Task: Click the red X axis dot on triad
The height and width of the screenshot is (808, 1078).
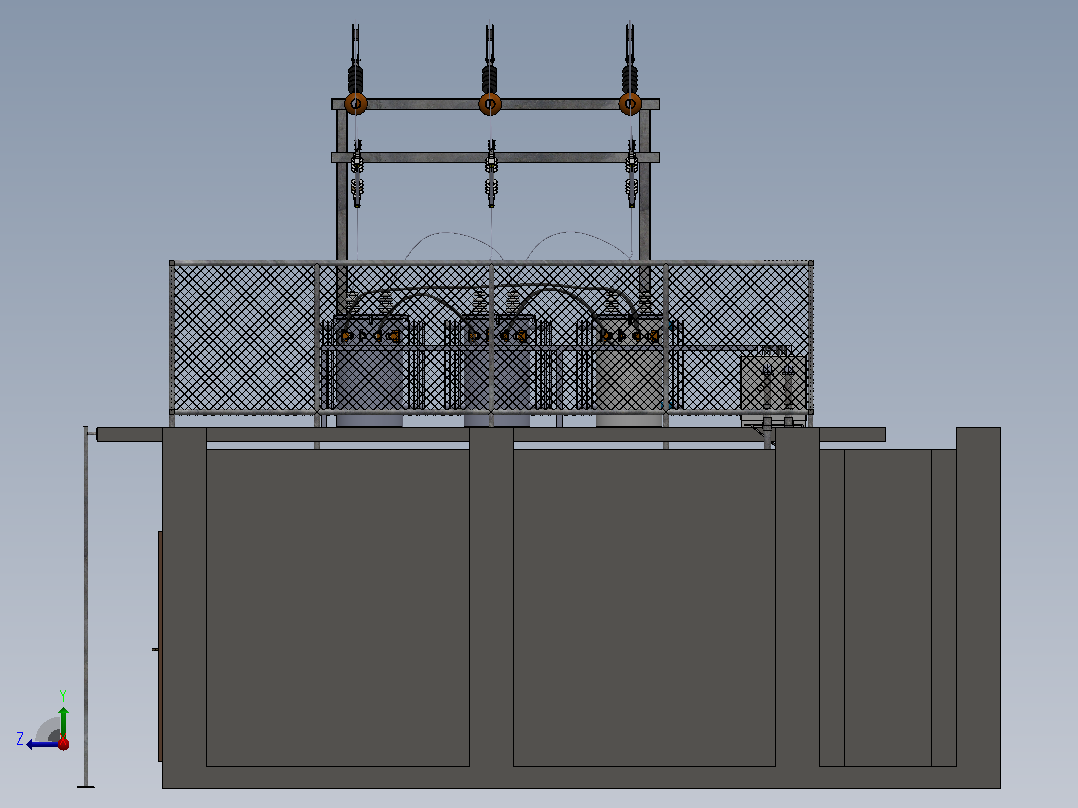Action: pos(64,743)
